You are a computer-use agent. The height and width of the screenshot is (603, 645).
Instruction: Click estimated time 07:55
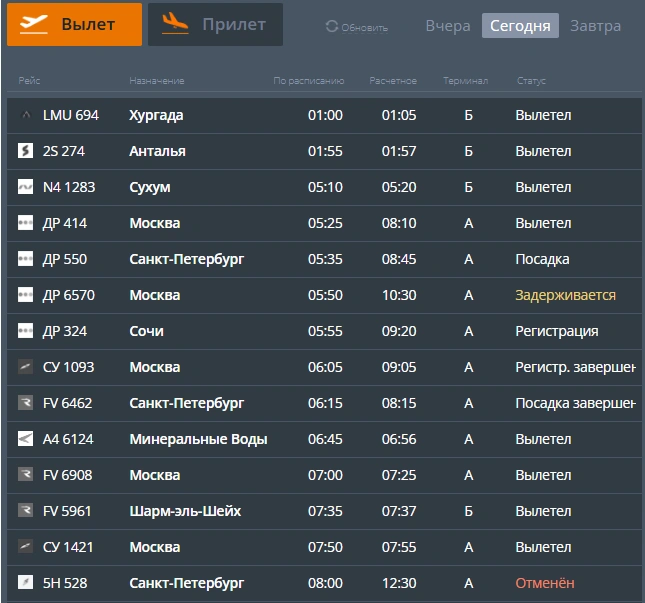(399, 547)
